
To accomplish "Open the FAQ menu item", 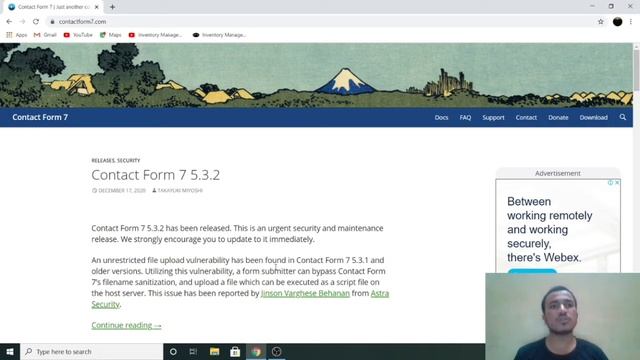I will pyautogui.click(x=465, y=118).
